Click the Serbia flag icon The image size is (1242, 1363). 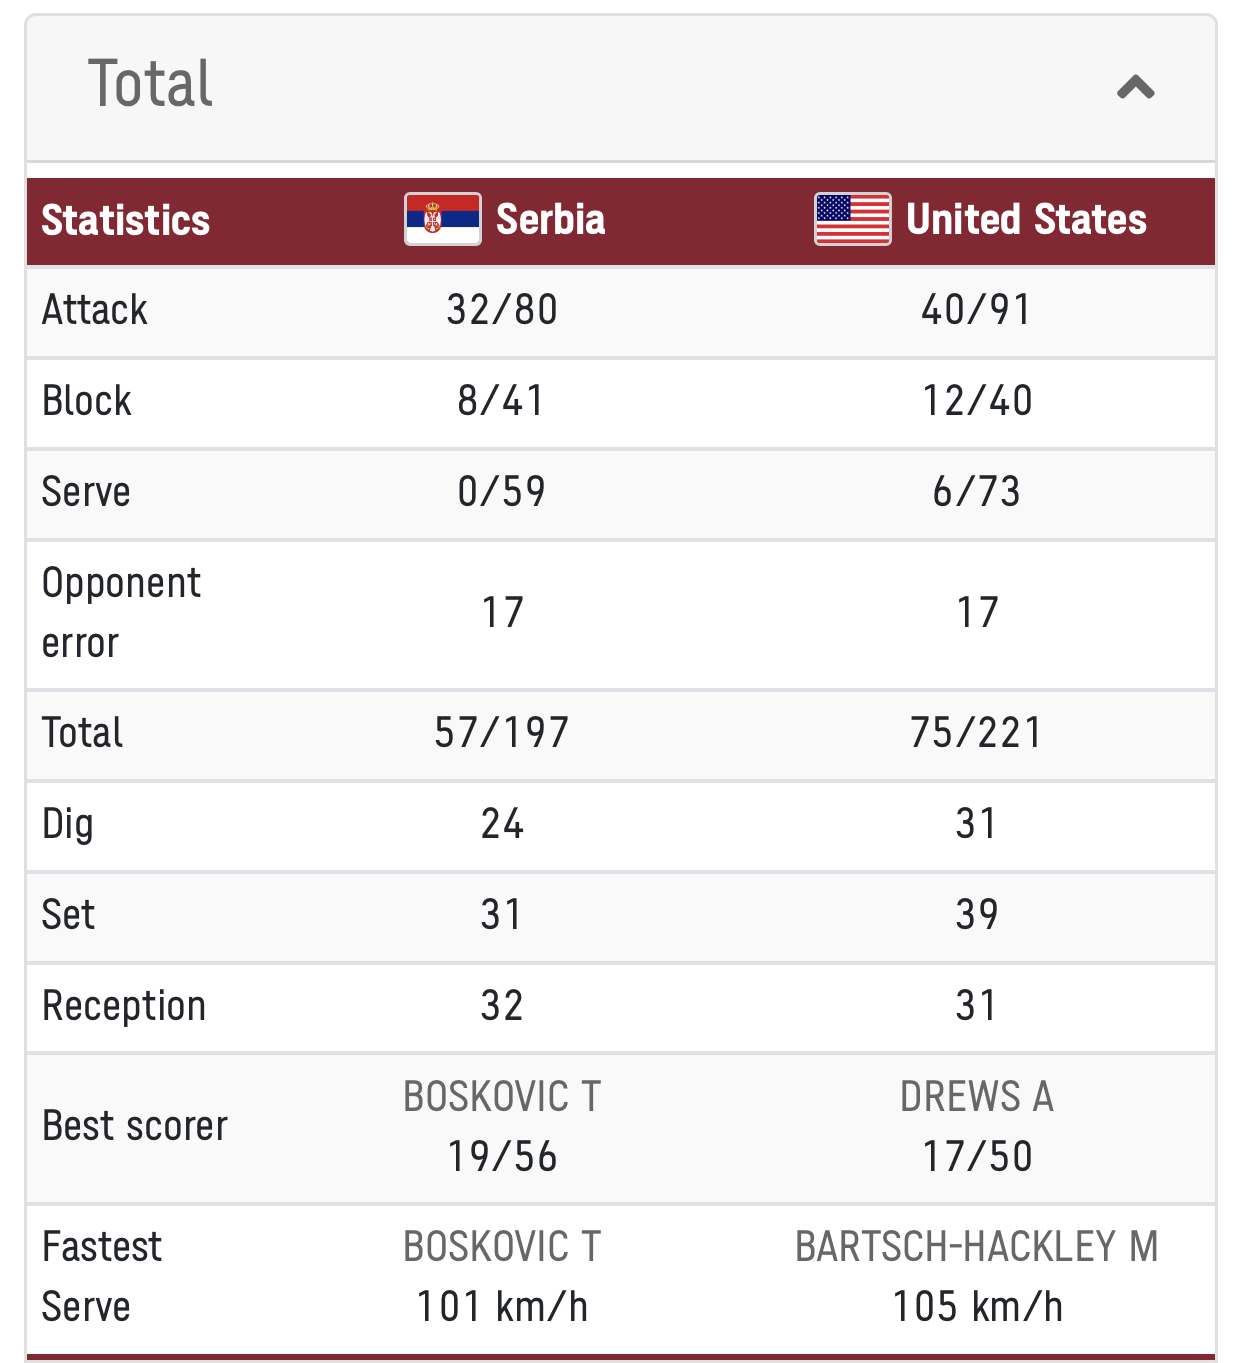point(443,219)
